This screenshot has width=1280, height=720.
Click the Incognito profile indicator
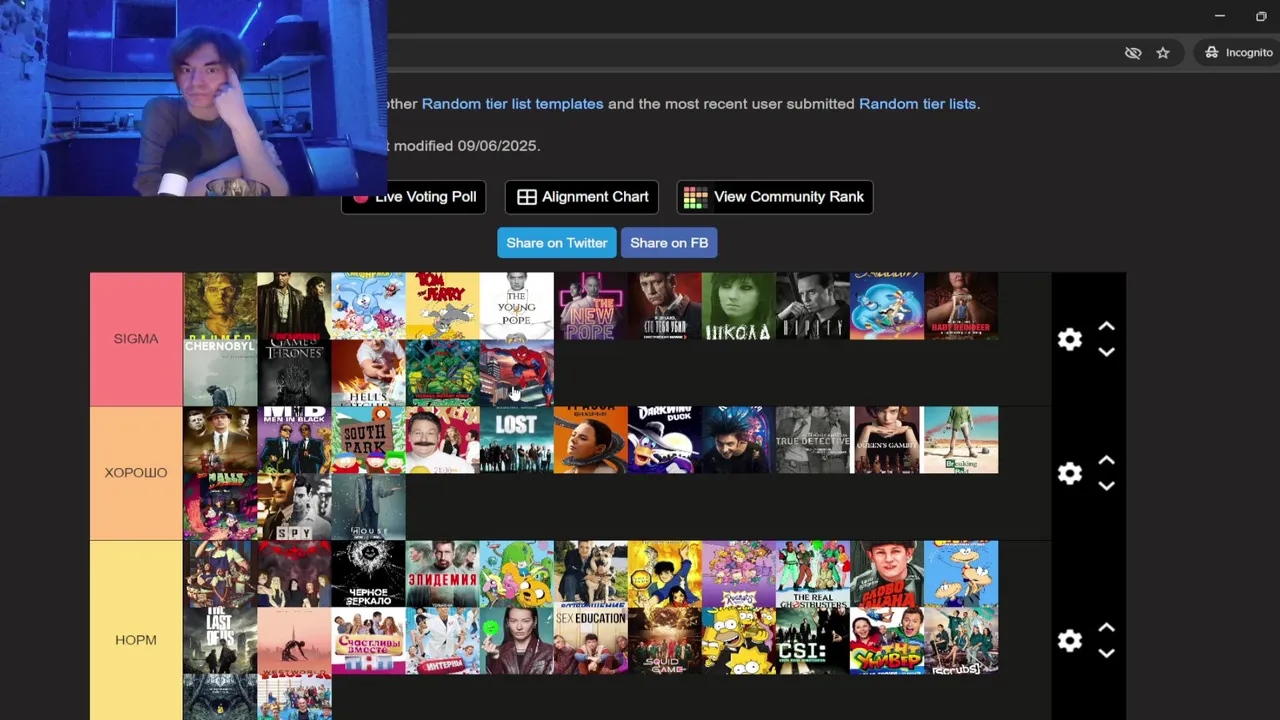point(1238,53)
